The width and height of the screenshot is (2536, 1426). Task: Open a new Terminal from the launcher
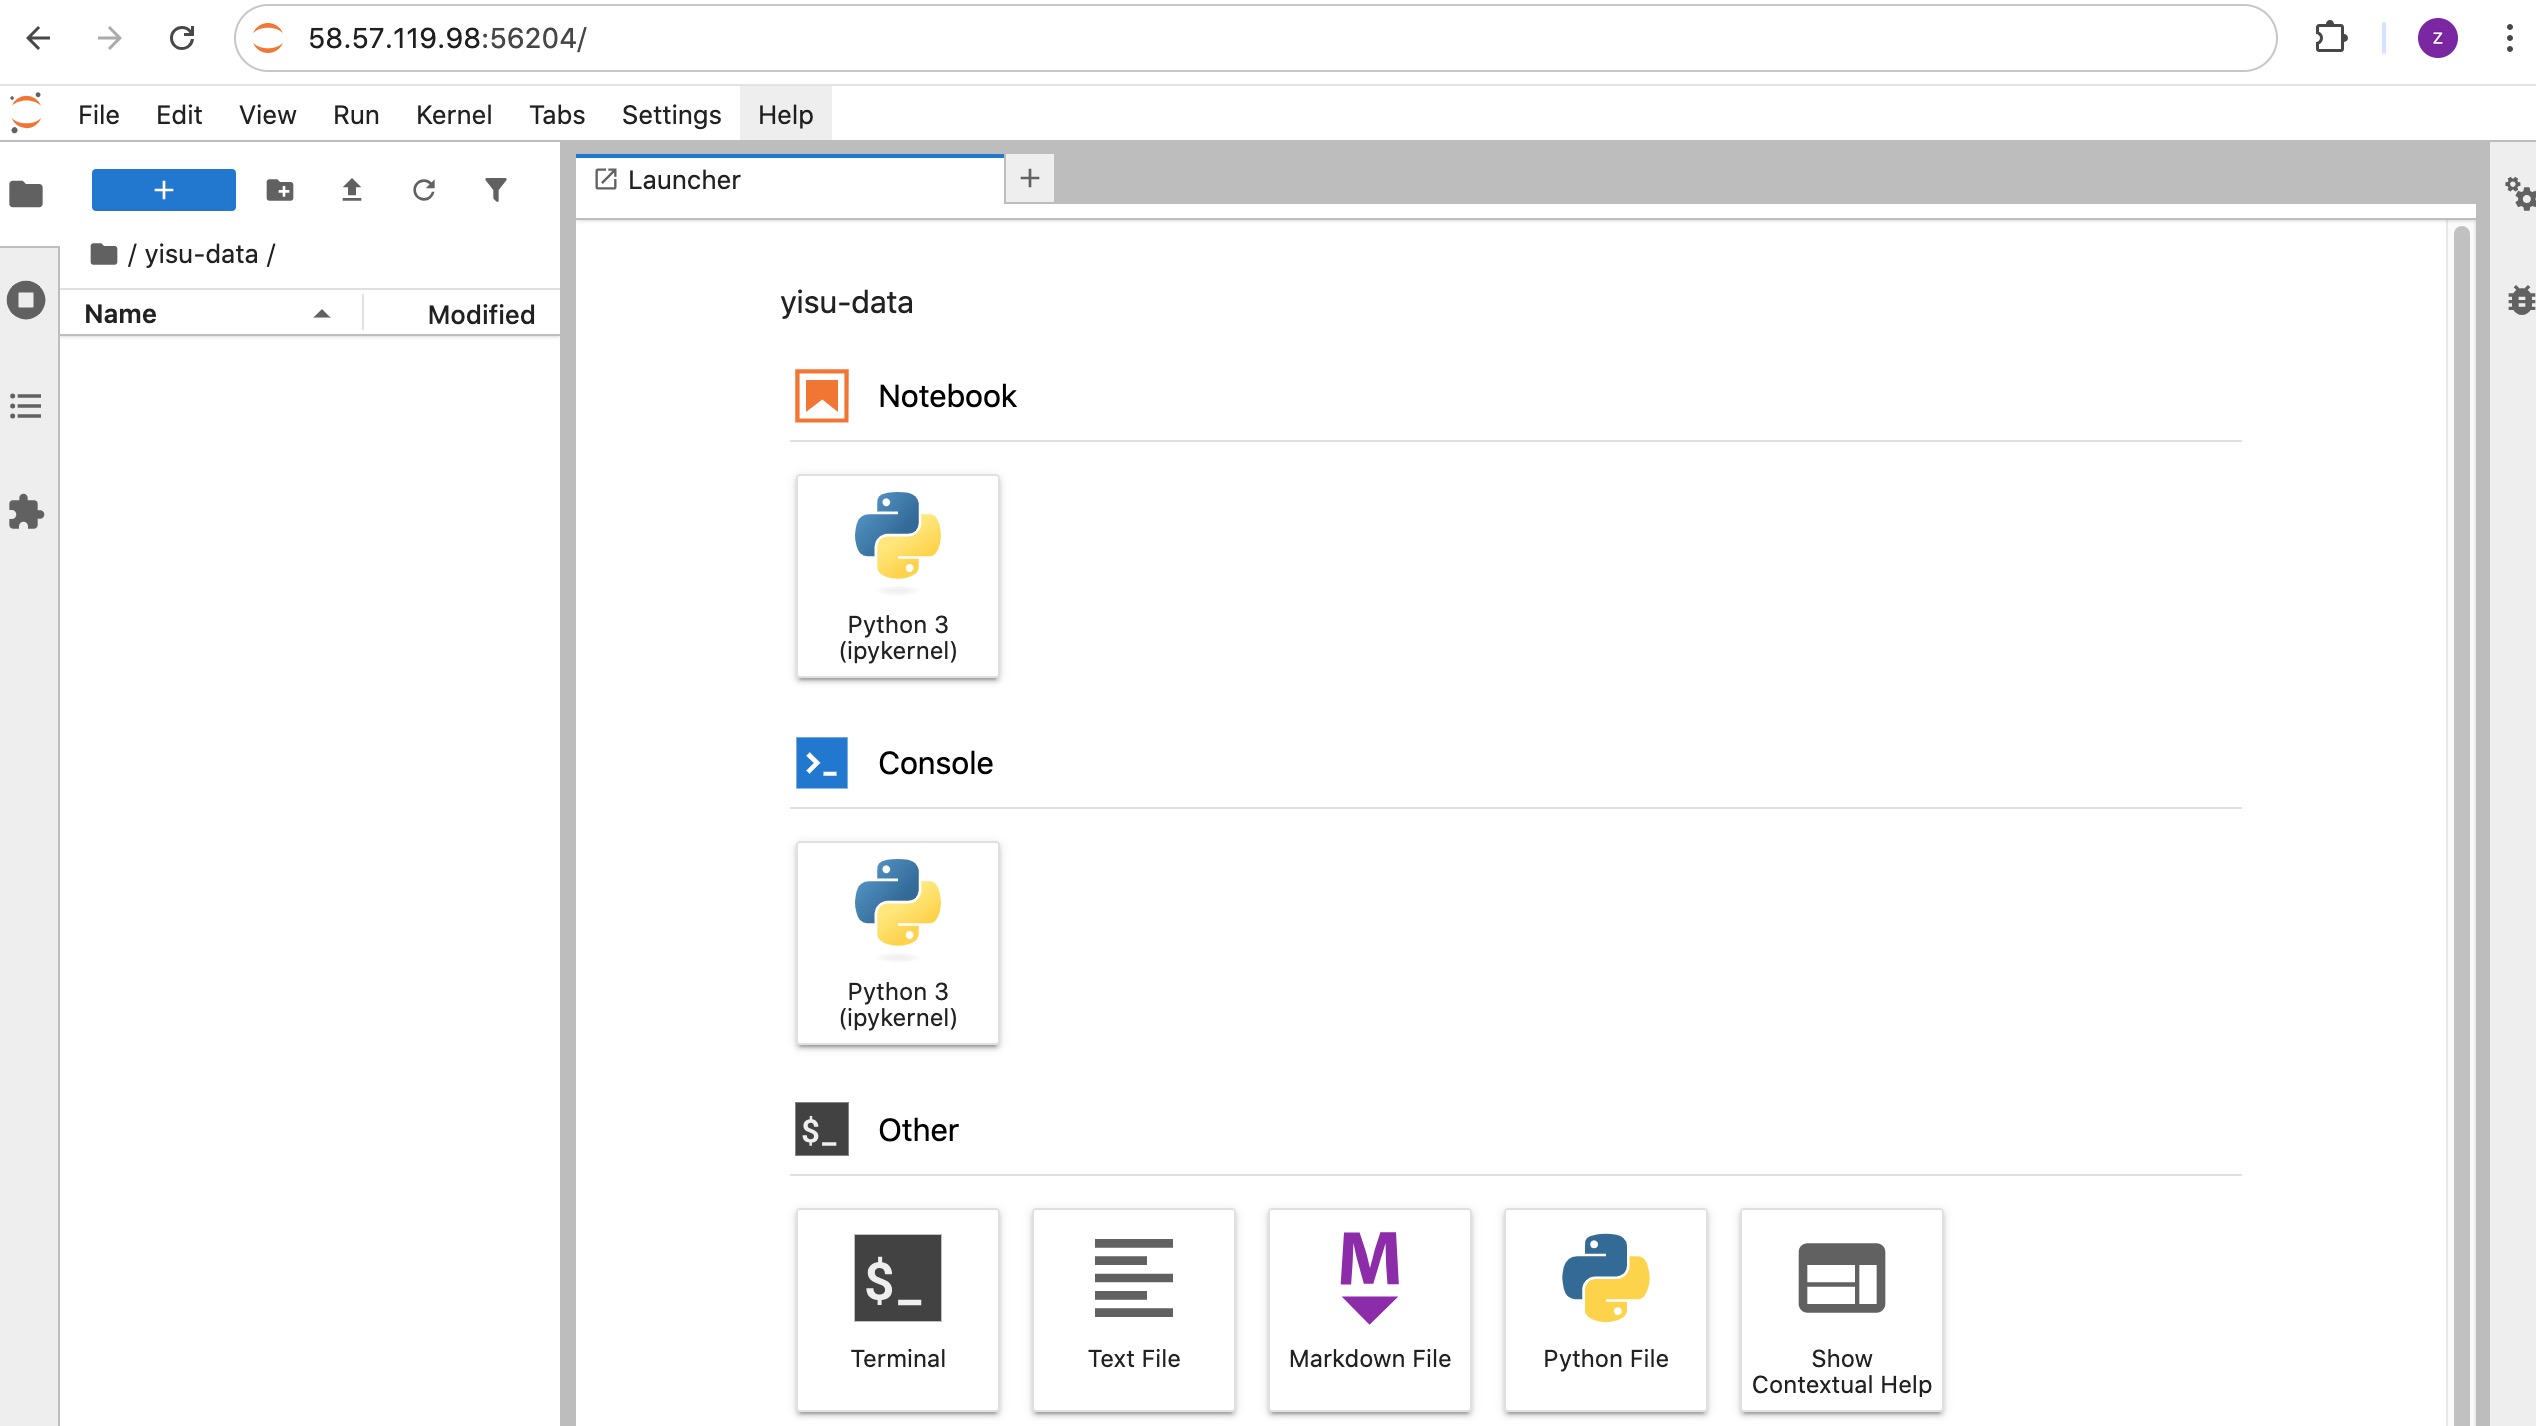click(x=897, y=1310)
